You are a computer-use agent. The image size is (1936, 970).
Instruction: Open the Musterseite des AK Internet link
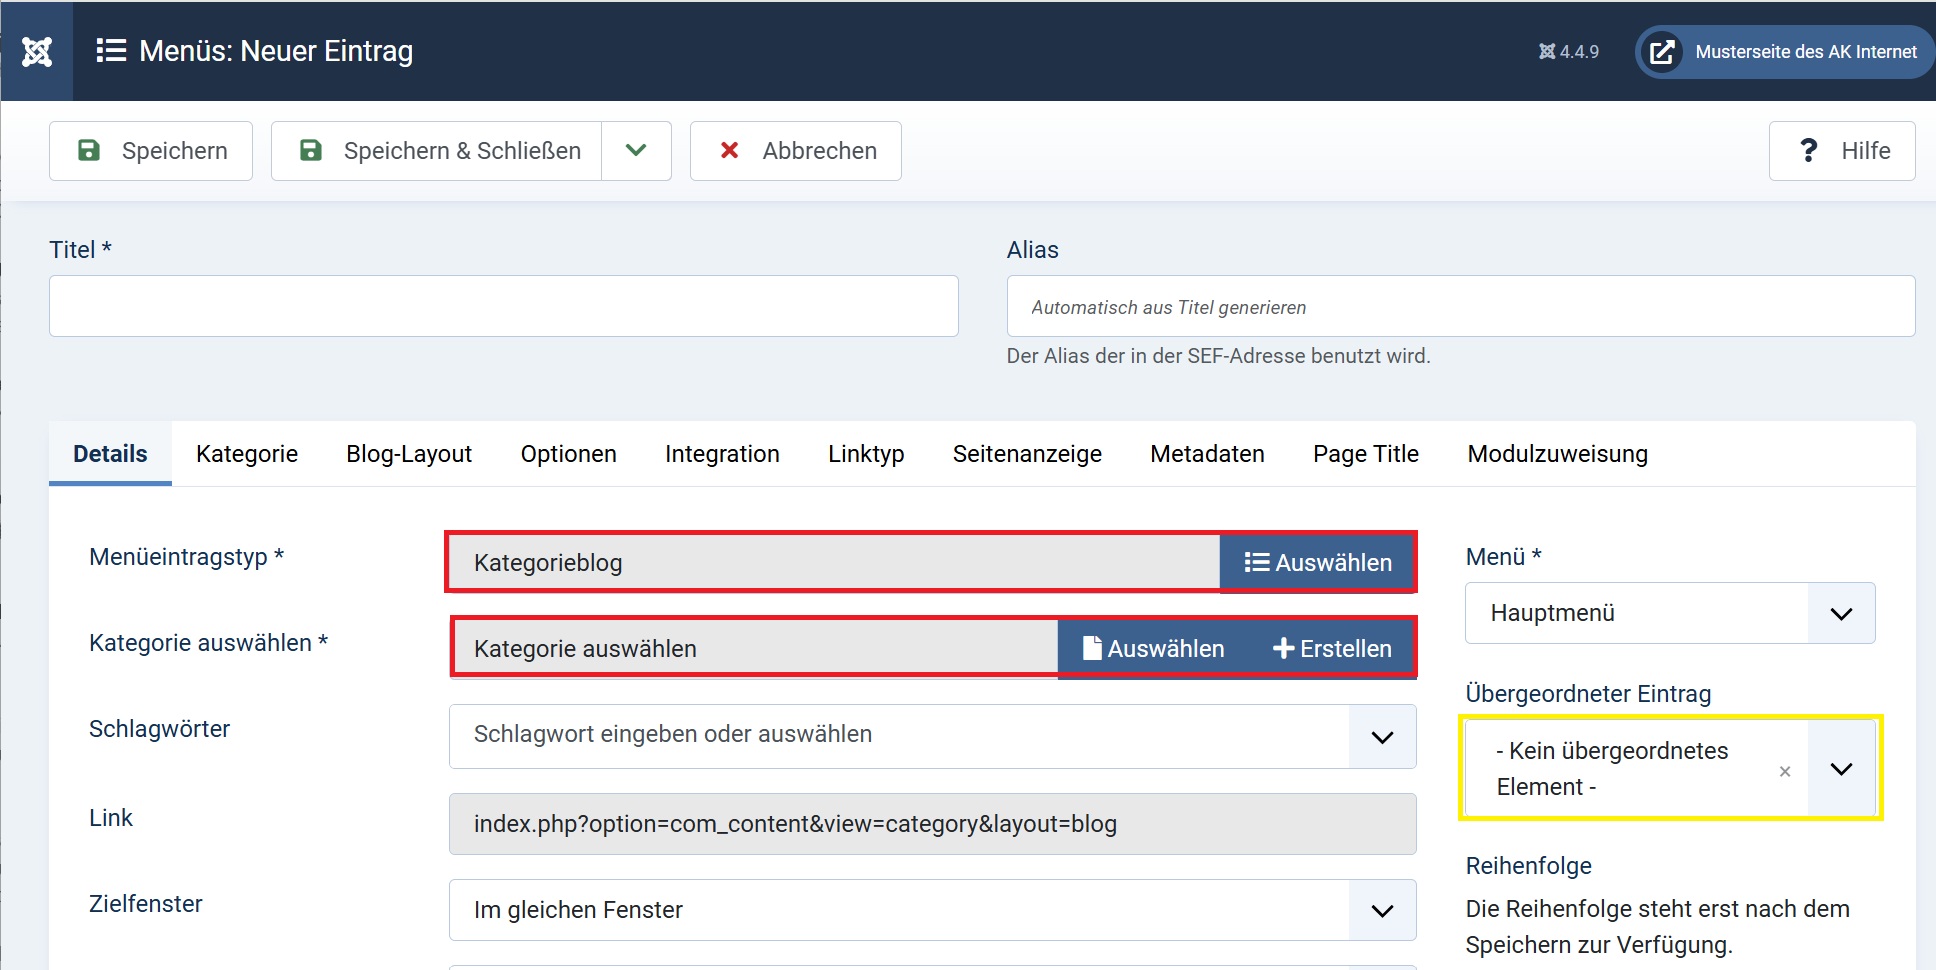pyautogui.click(x=1785, y=52)
